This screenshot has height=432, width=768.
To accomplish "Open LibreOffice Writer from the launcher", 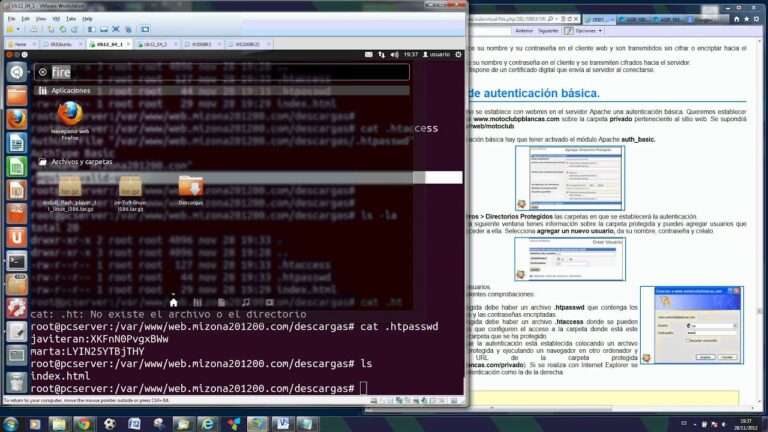I will pyautogui.click(x=16, y=142).
